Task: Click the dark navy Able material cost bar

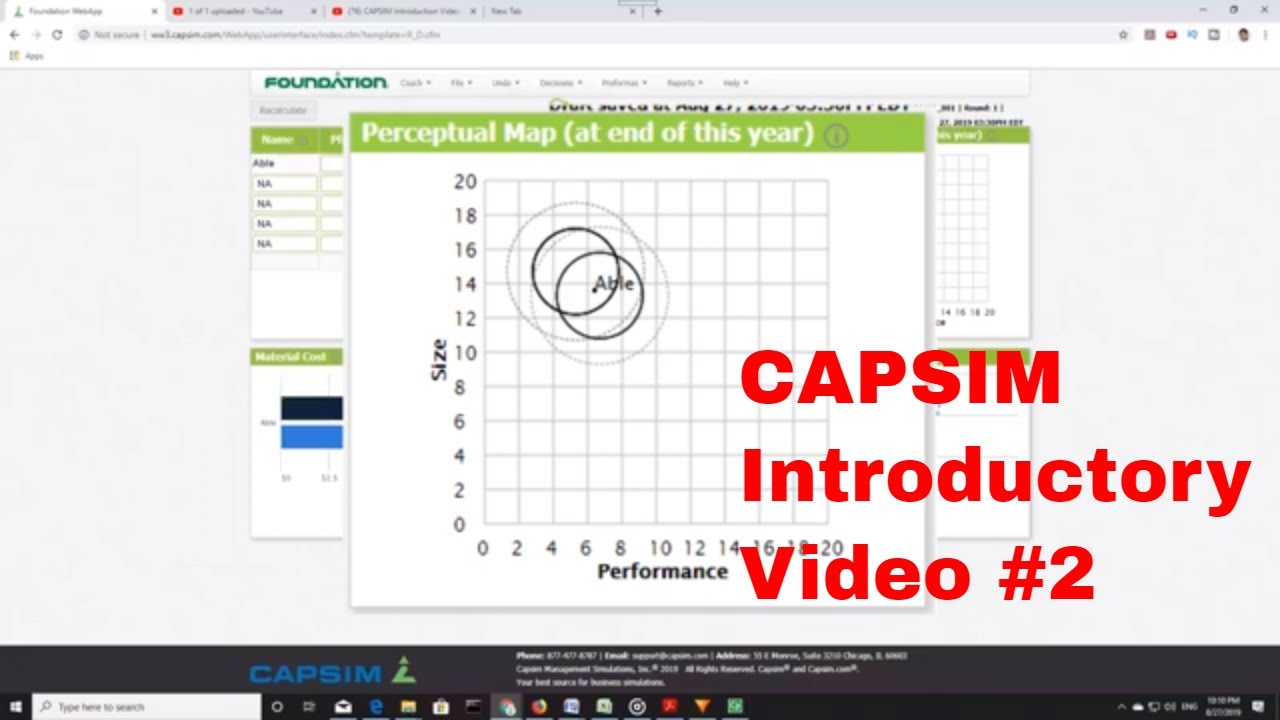Action: pos(311,408)
